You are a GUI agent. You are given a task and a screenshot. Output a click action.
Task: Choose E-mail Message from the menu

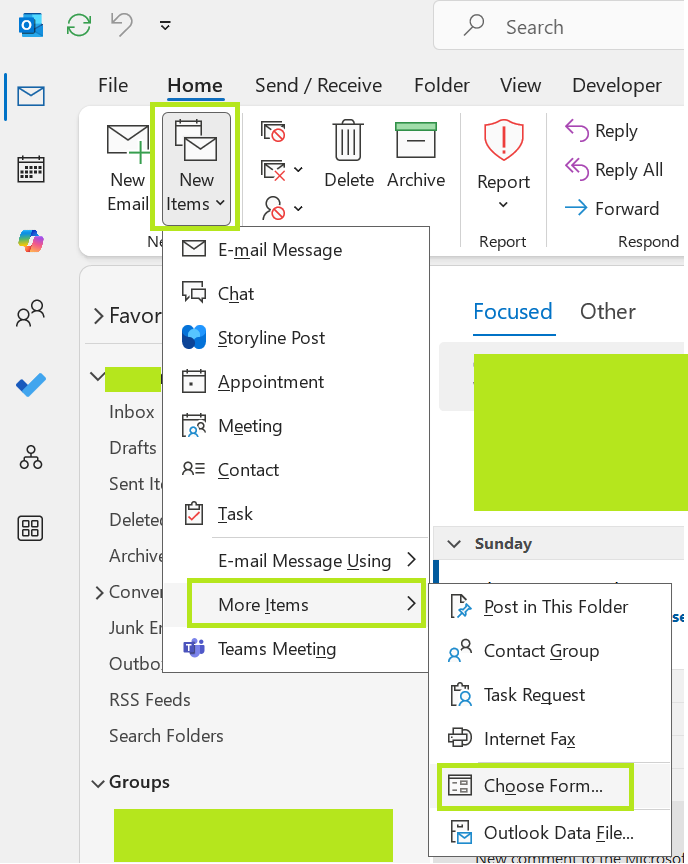pyautogui.click(x=296, y=250)
